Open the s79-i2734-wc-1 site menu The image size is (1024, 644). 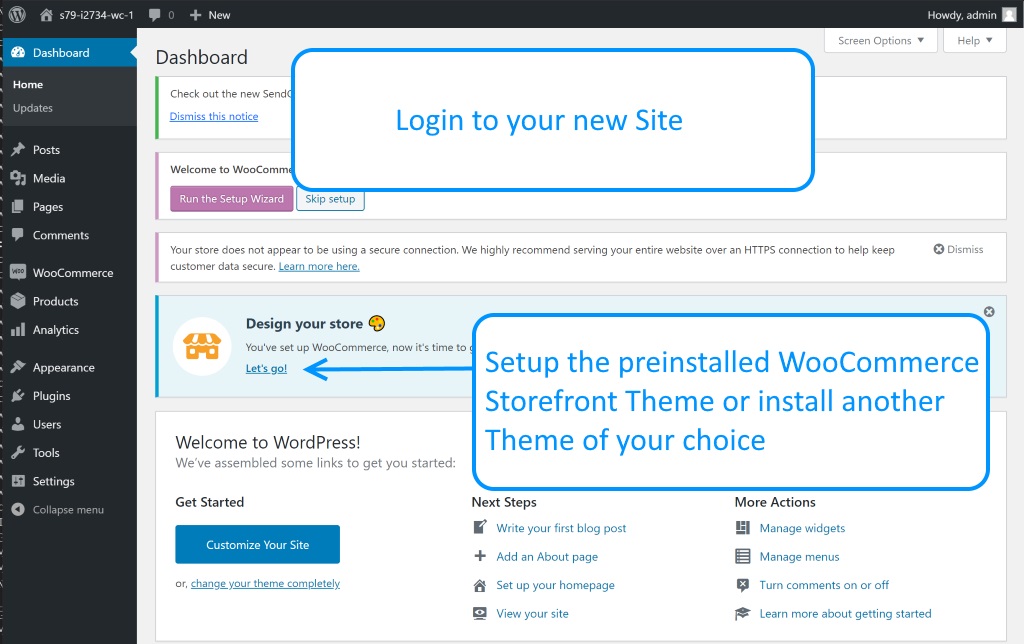[87, 14]
